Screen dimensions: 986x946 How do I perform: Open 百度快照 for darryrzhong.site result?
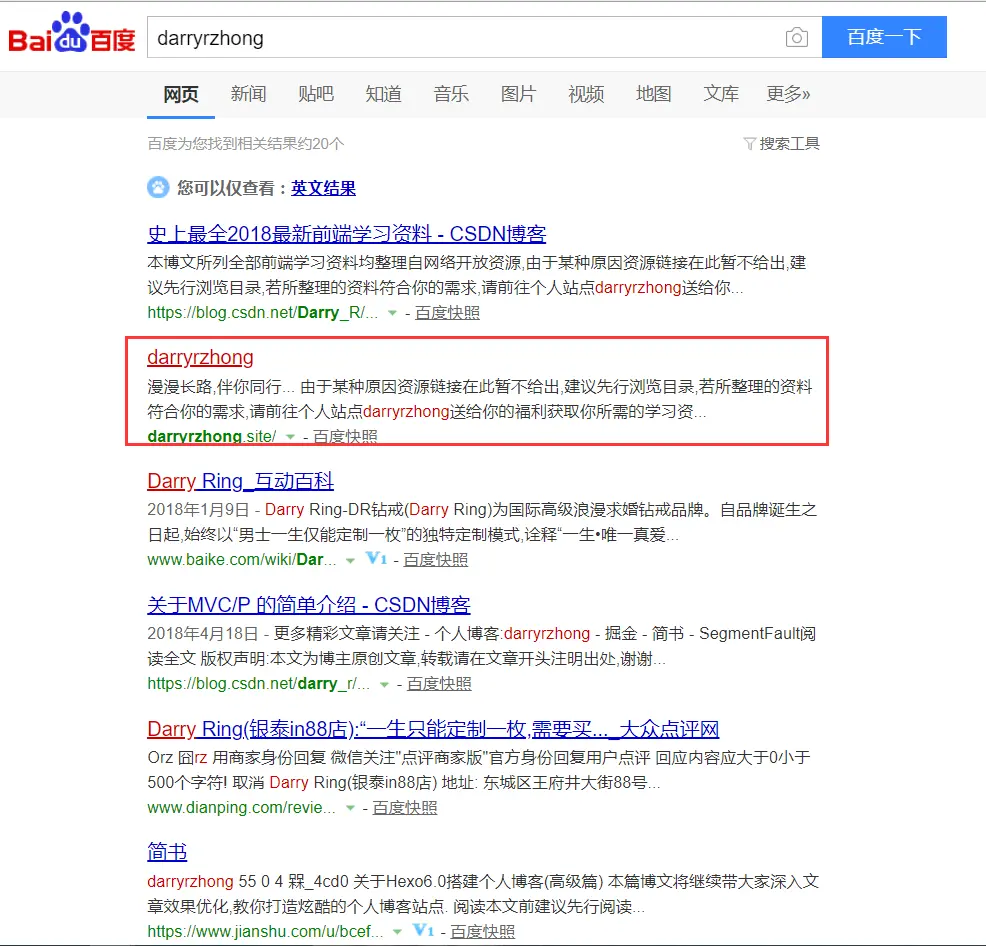point(345,436)
